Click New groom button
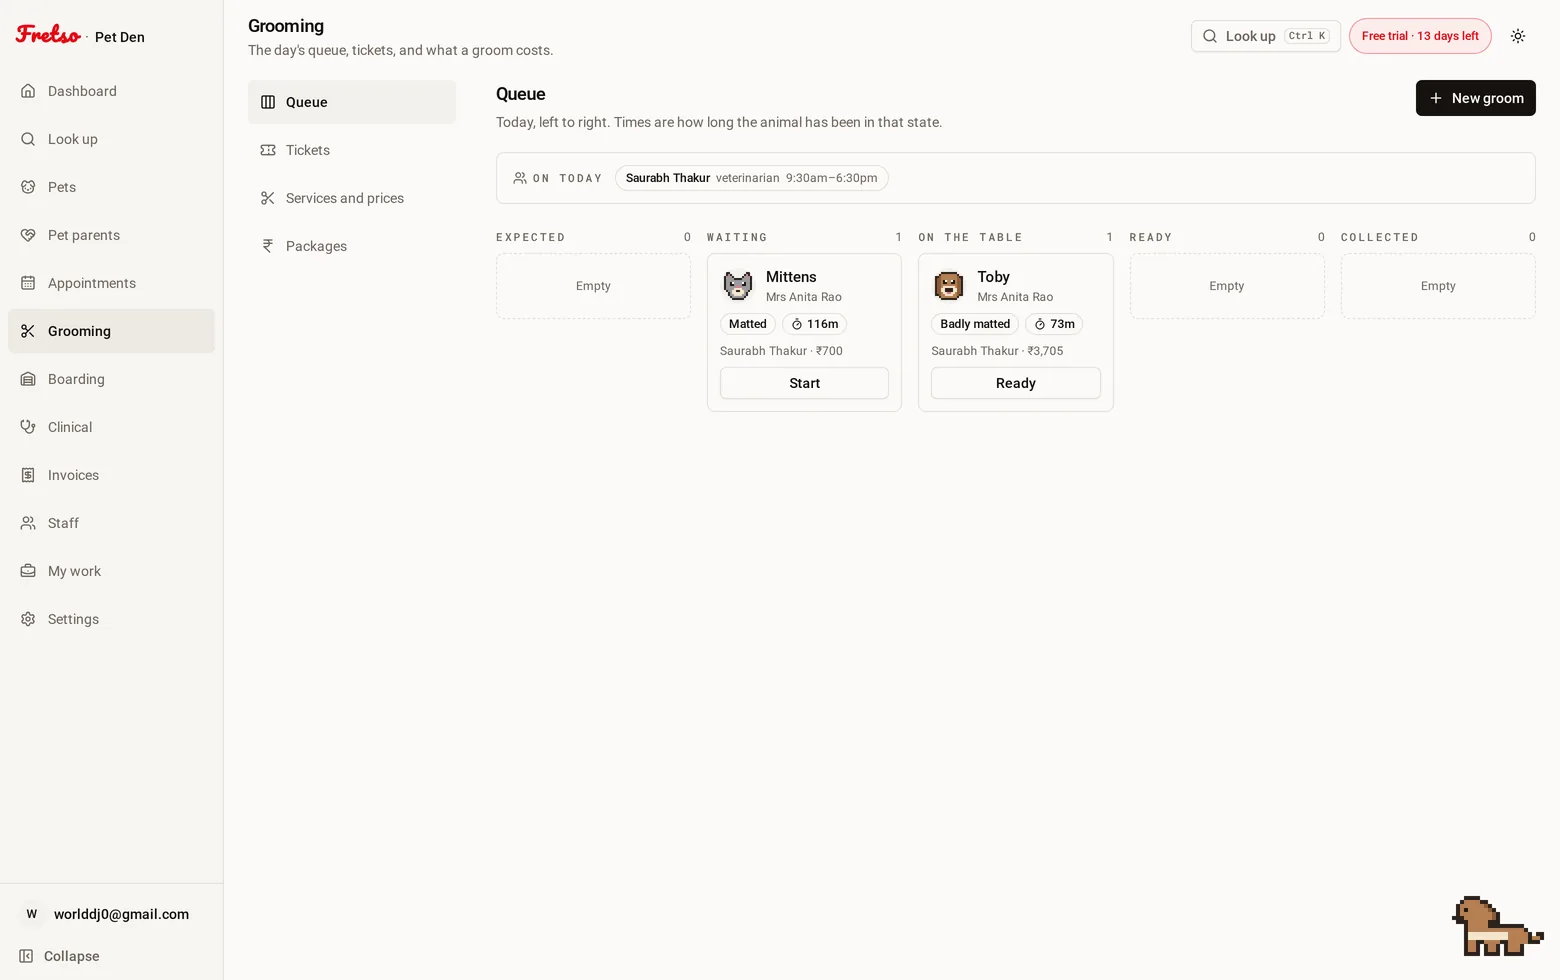 [1476, 98]
